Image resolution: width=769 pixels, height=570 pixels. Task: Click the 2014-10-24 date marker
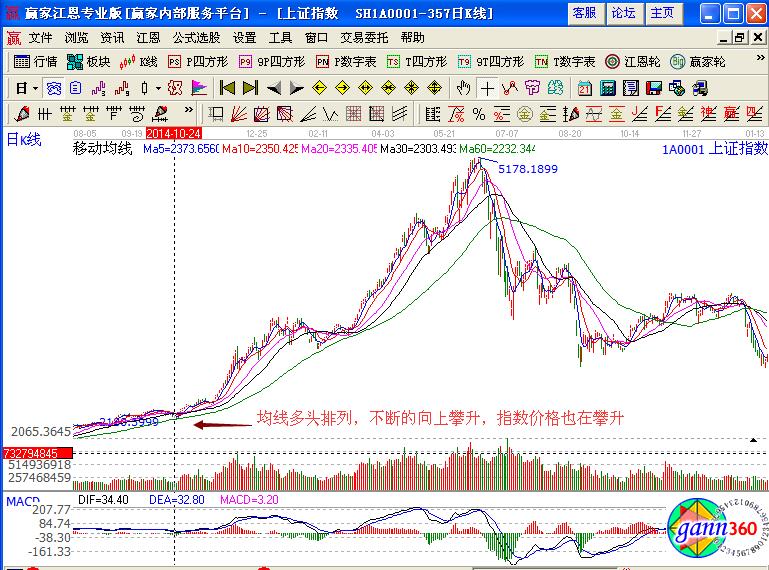pyautogui.click(x=174, y=132)
